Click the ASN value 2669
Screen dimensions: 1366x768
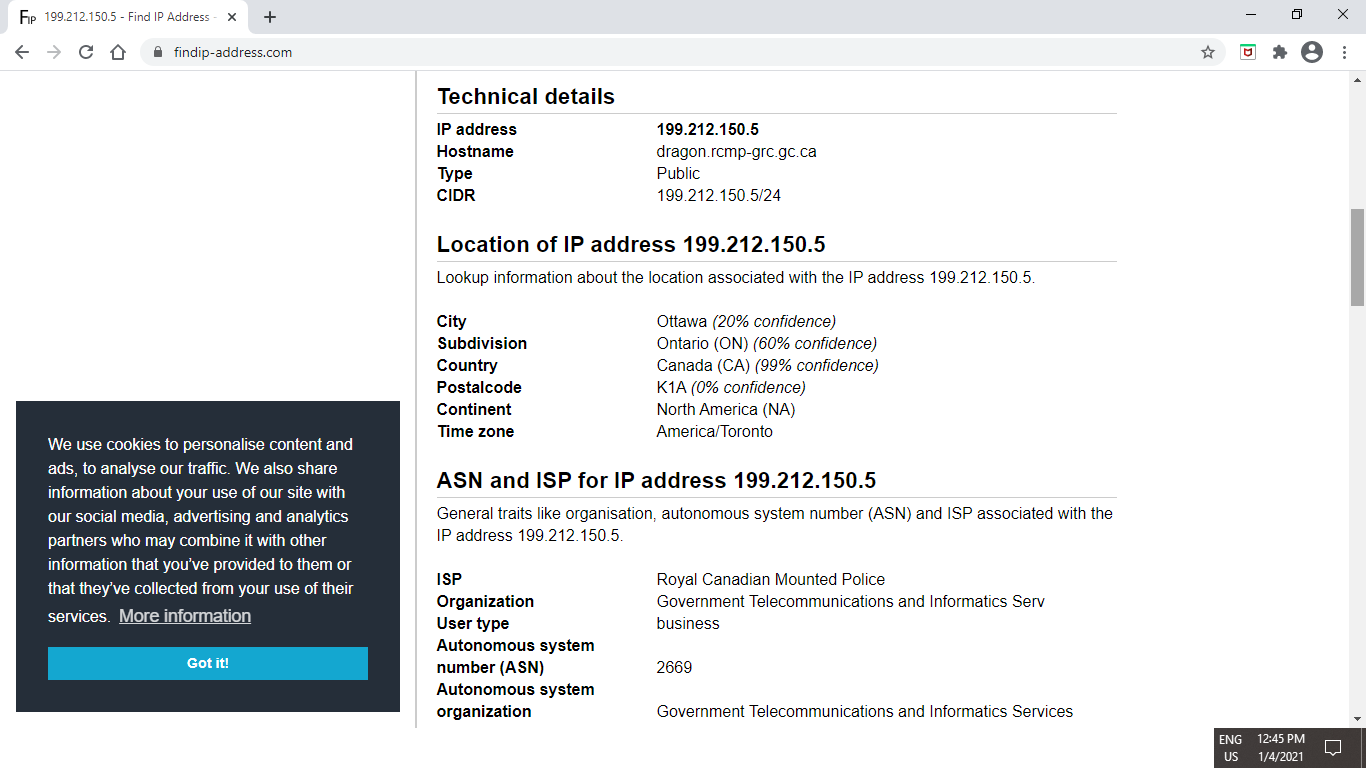point(674,668)
